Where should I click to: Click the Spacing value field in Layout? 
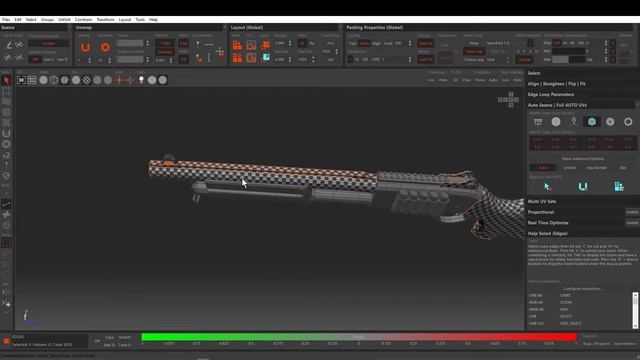pyautogui.click(x=280, y=59)
